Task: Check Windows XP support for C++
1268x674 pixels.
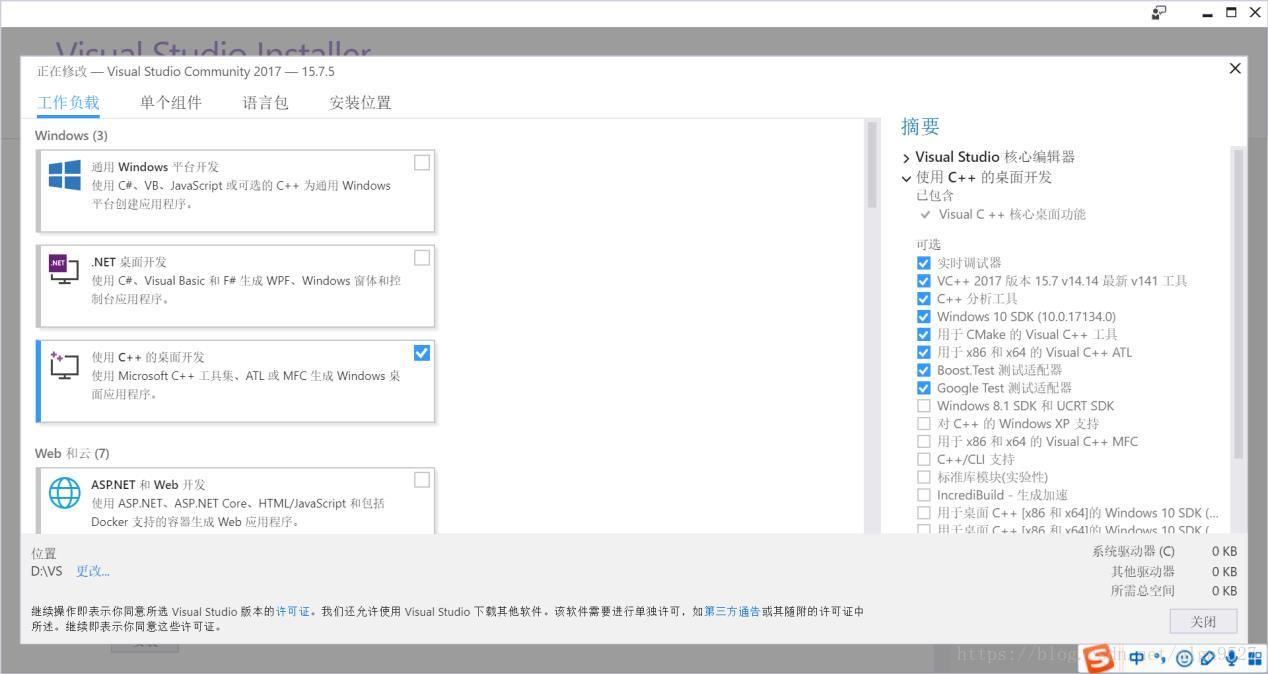Action: pos(923,424)
